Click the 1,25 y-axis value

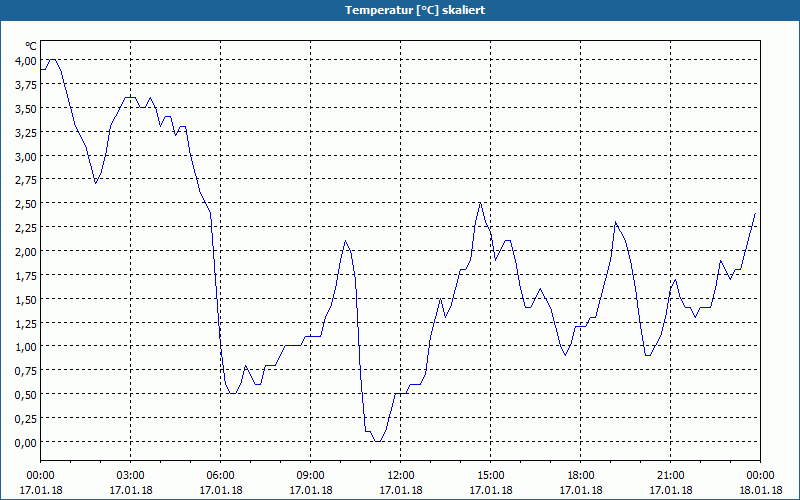[26, 323]
